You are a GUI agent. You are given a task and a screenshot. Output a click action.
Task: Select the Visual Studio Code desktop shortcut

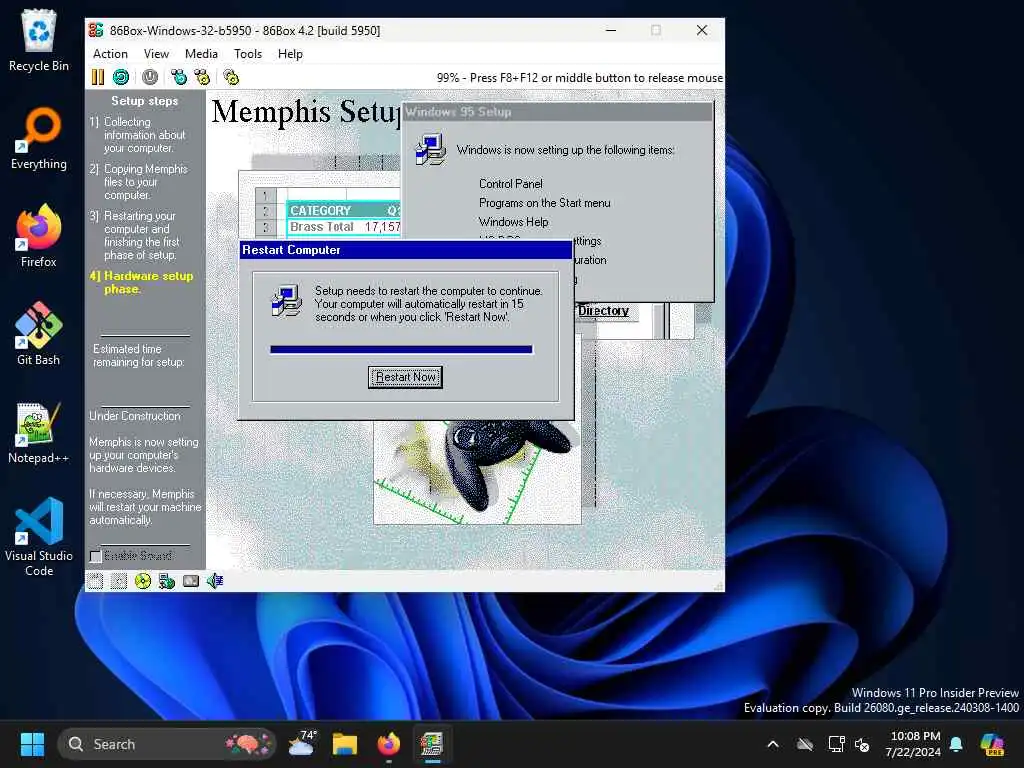pyautogui.click(x=39, y=537)
